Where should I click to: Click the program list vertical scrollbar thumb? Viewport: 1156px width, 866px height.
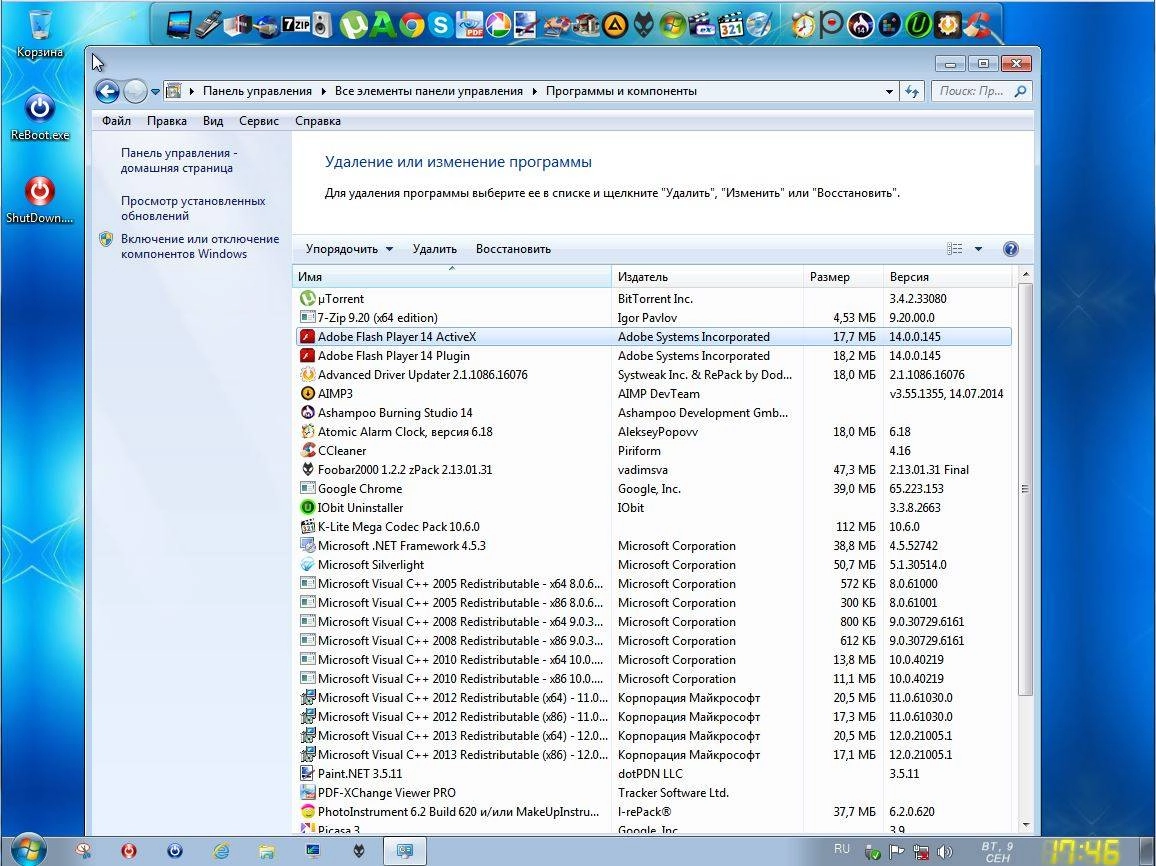(1025, 489)
